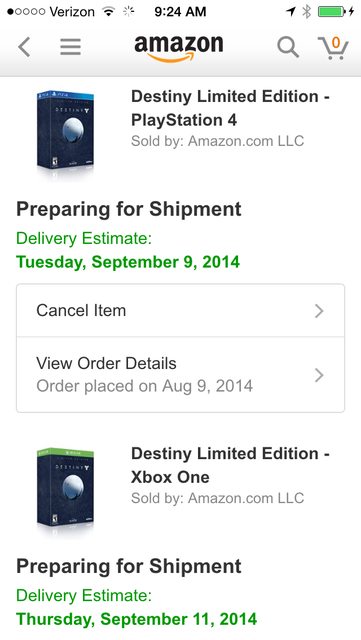This screenshot has width=361, height=640.
Task: Open View Order Details
Action: coord(180,375)
